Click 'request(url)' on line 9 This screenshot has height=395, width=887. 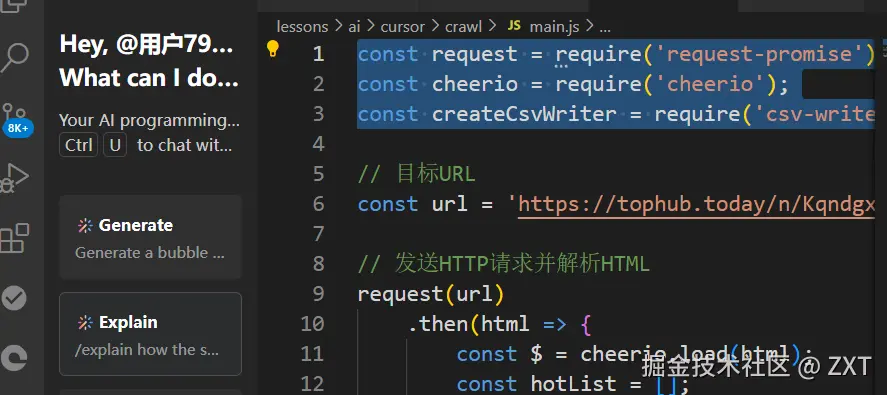click(431, 295)
